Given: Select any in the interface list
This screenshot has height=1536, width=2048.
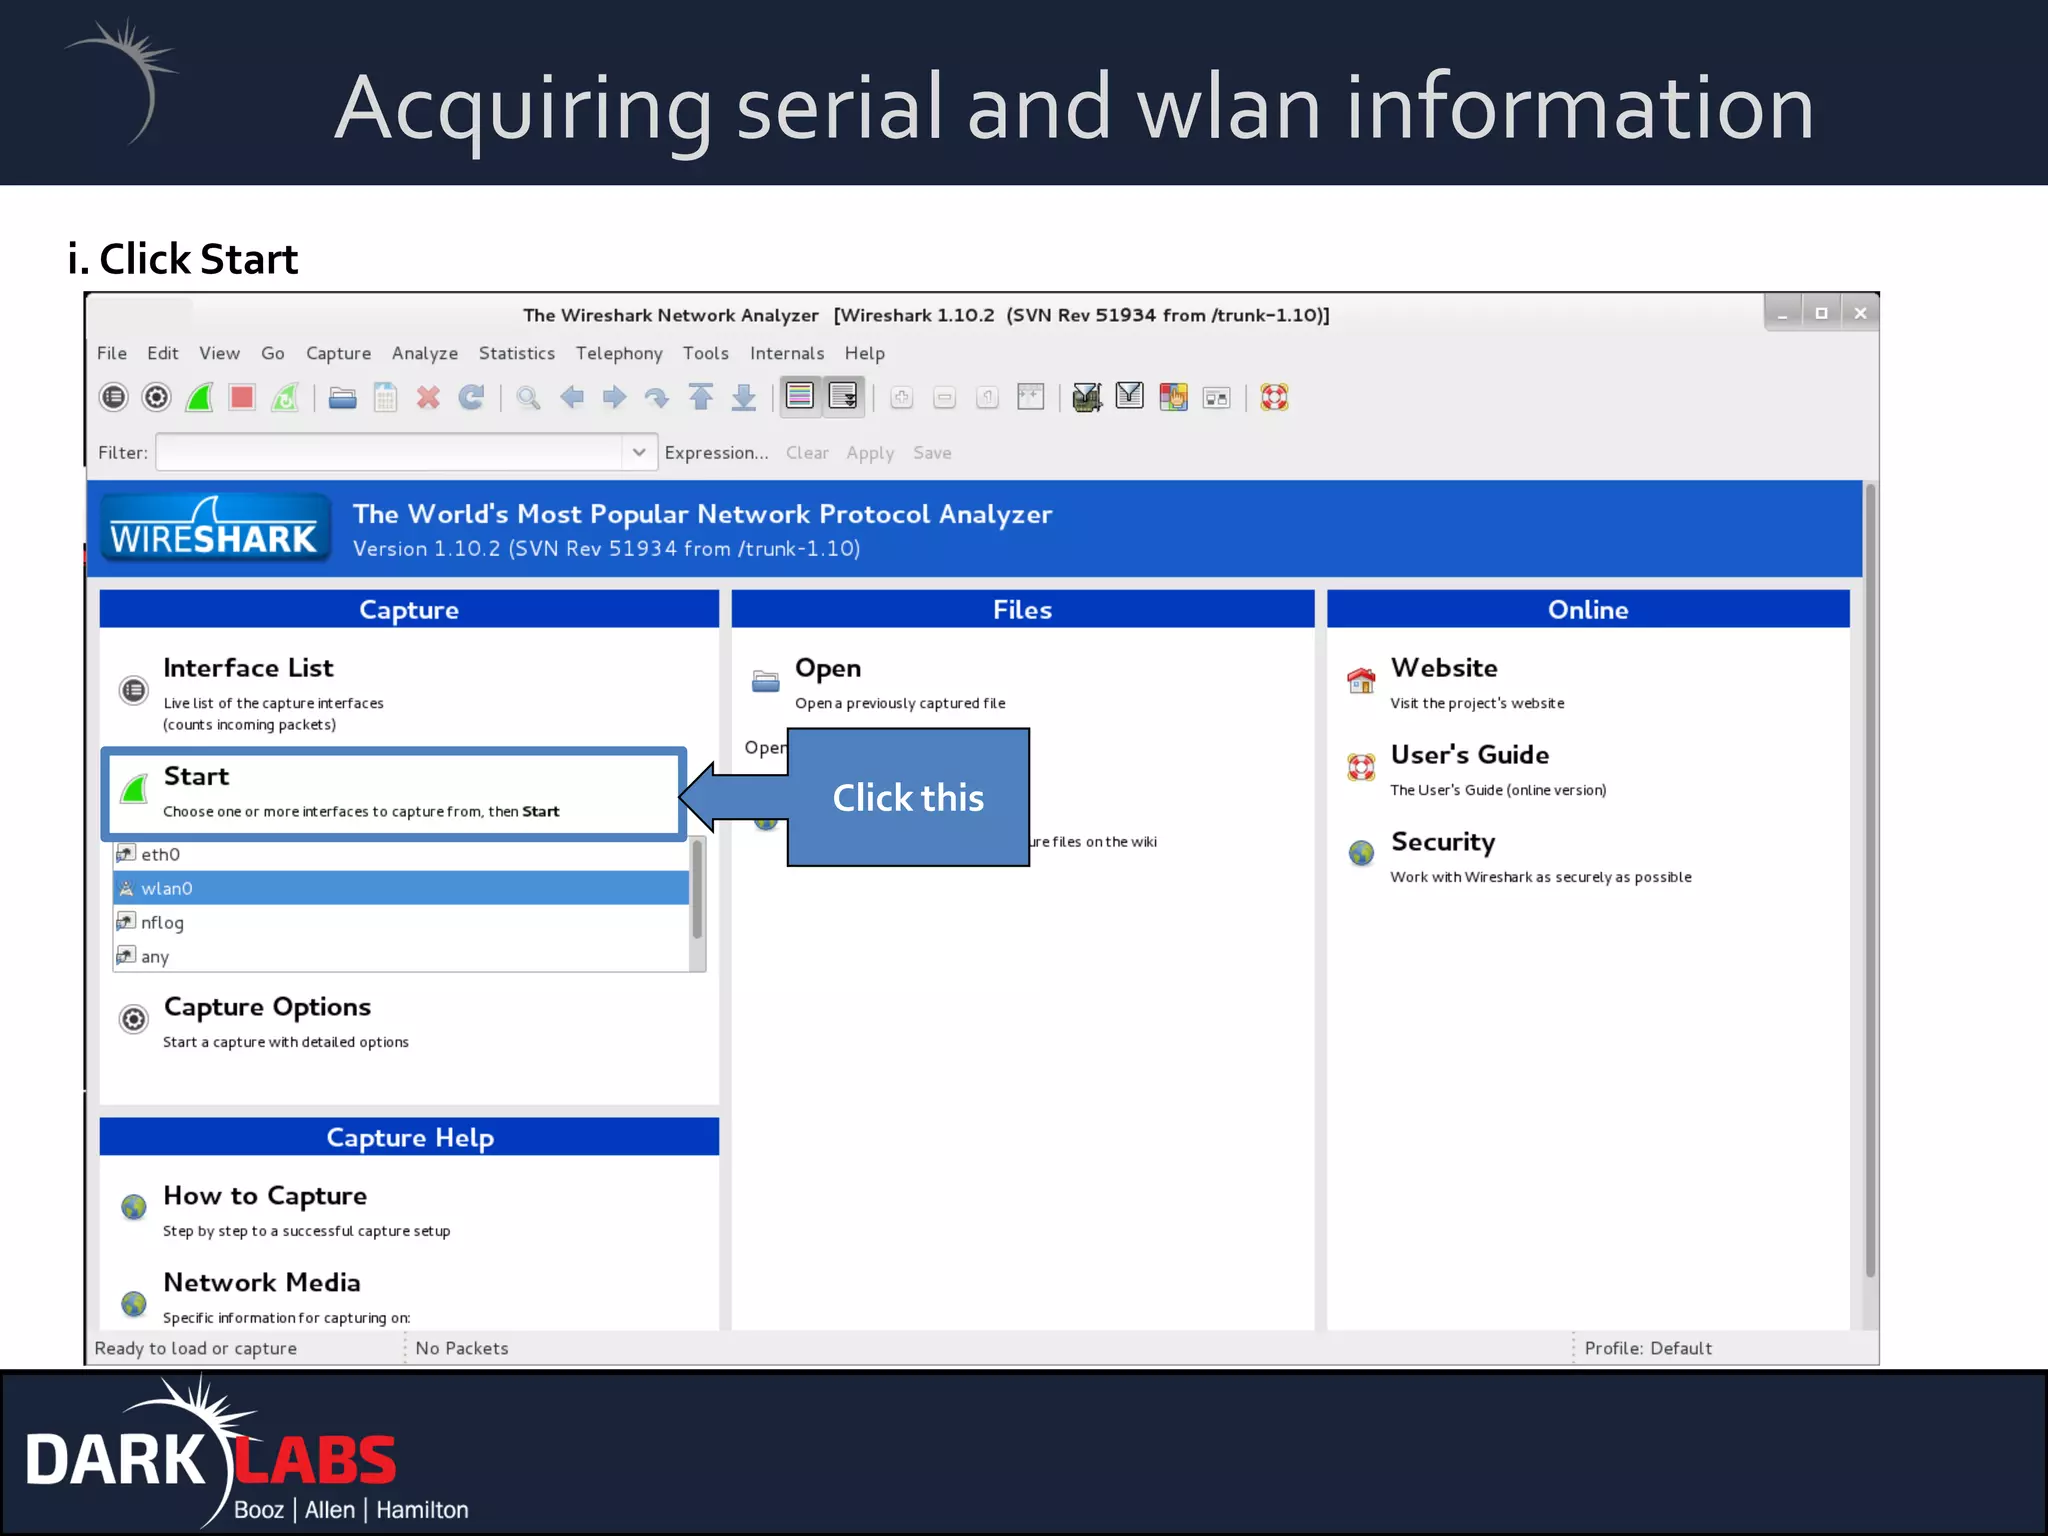Looking at the screenshot, I should coord(401,956).
